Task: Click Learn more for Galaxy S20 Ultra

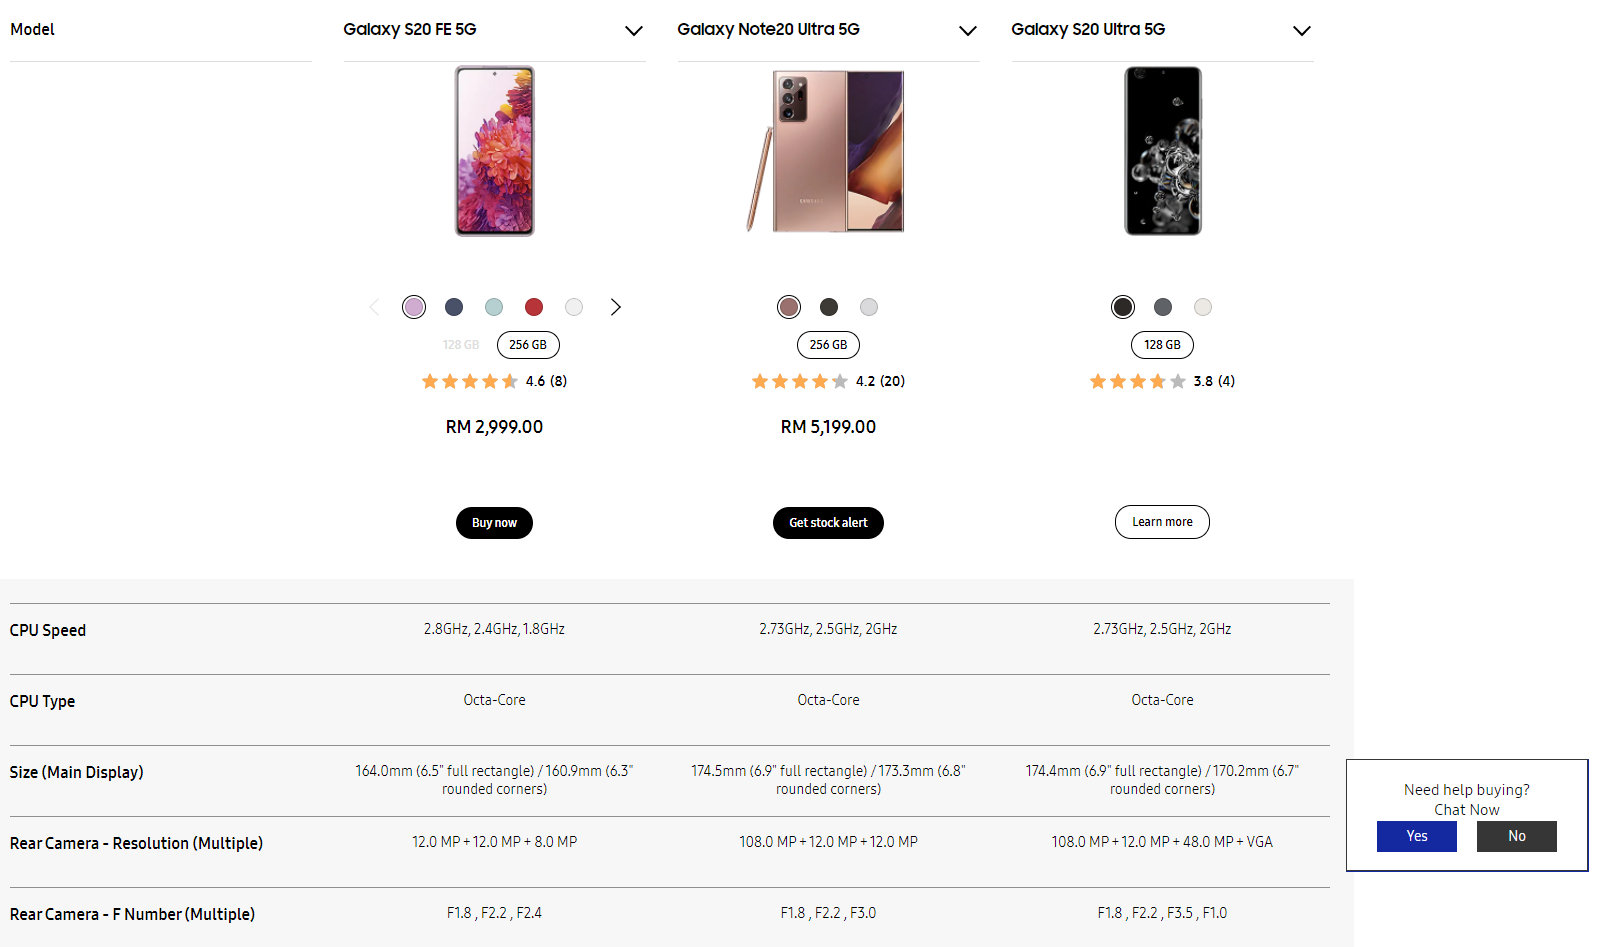Action: [x=1162, y=521]
